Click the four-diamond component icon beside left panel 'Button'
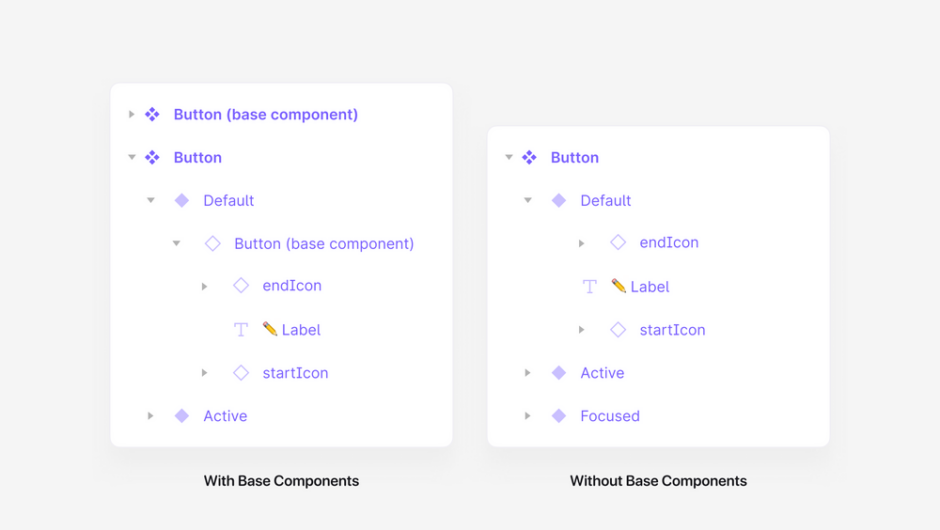 click(x=152, y=158)
